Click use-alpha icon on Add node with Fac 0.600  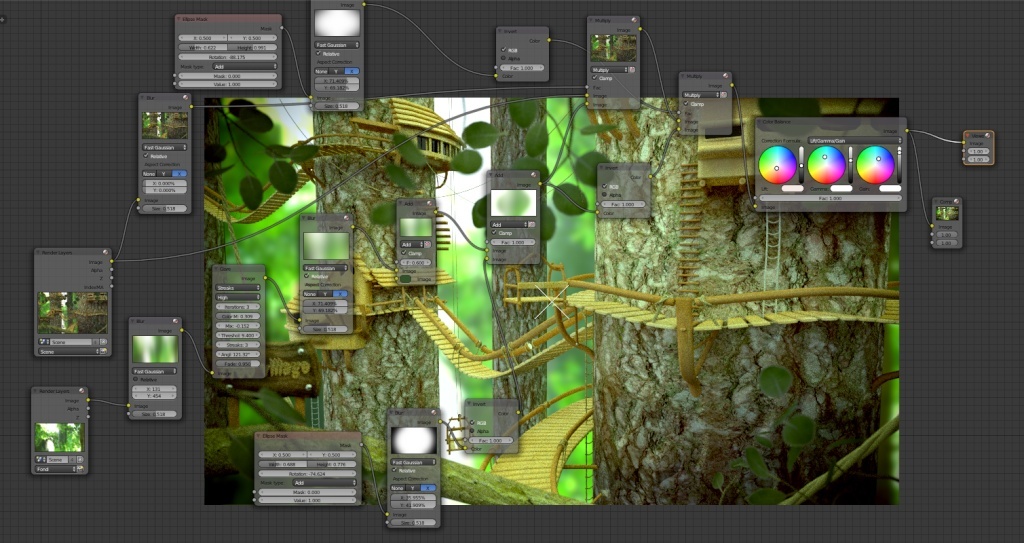[x=428, y=244]
